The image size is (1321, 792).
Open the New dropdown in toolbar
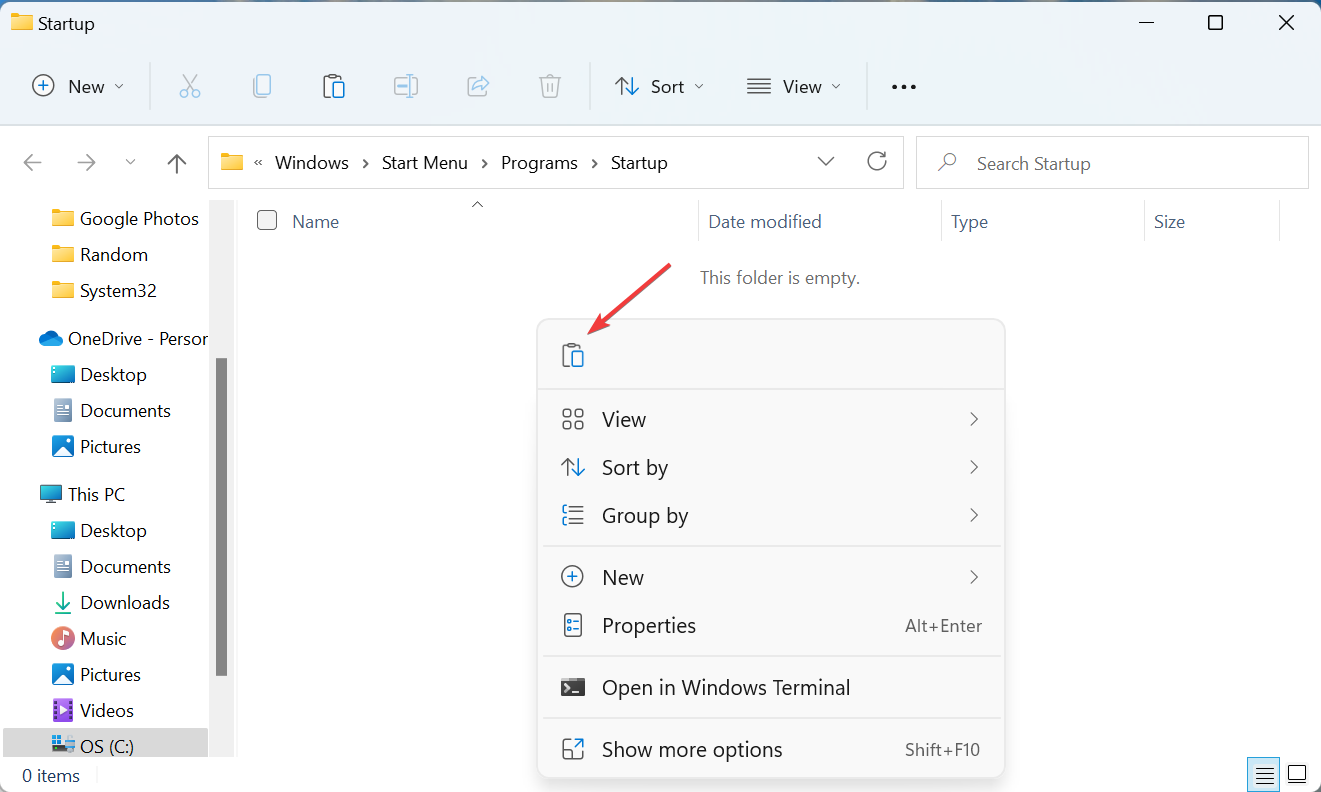pyautogui.click(x=78, y=86)
